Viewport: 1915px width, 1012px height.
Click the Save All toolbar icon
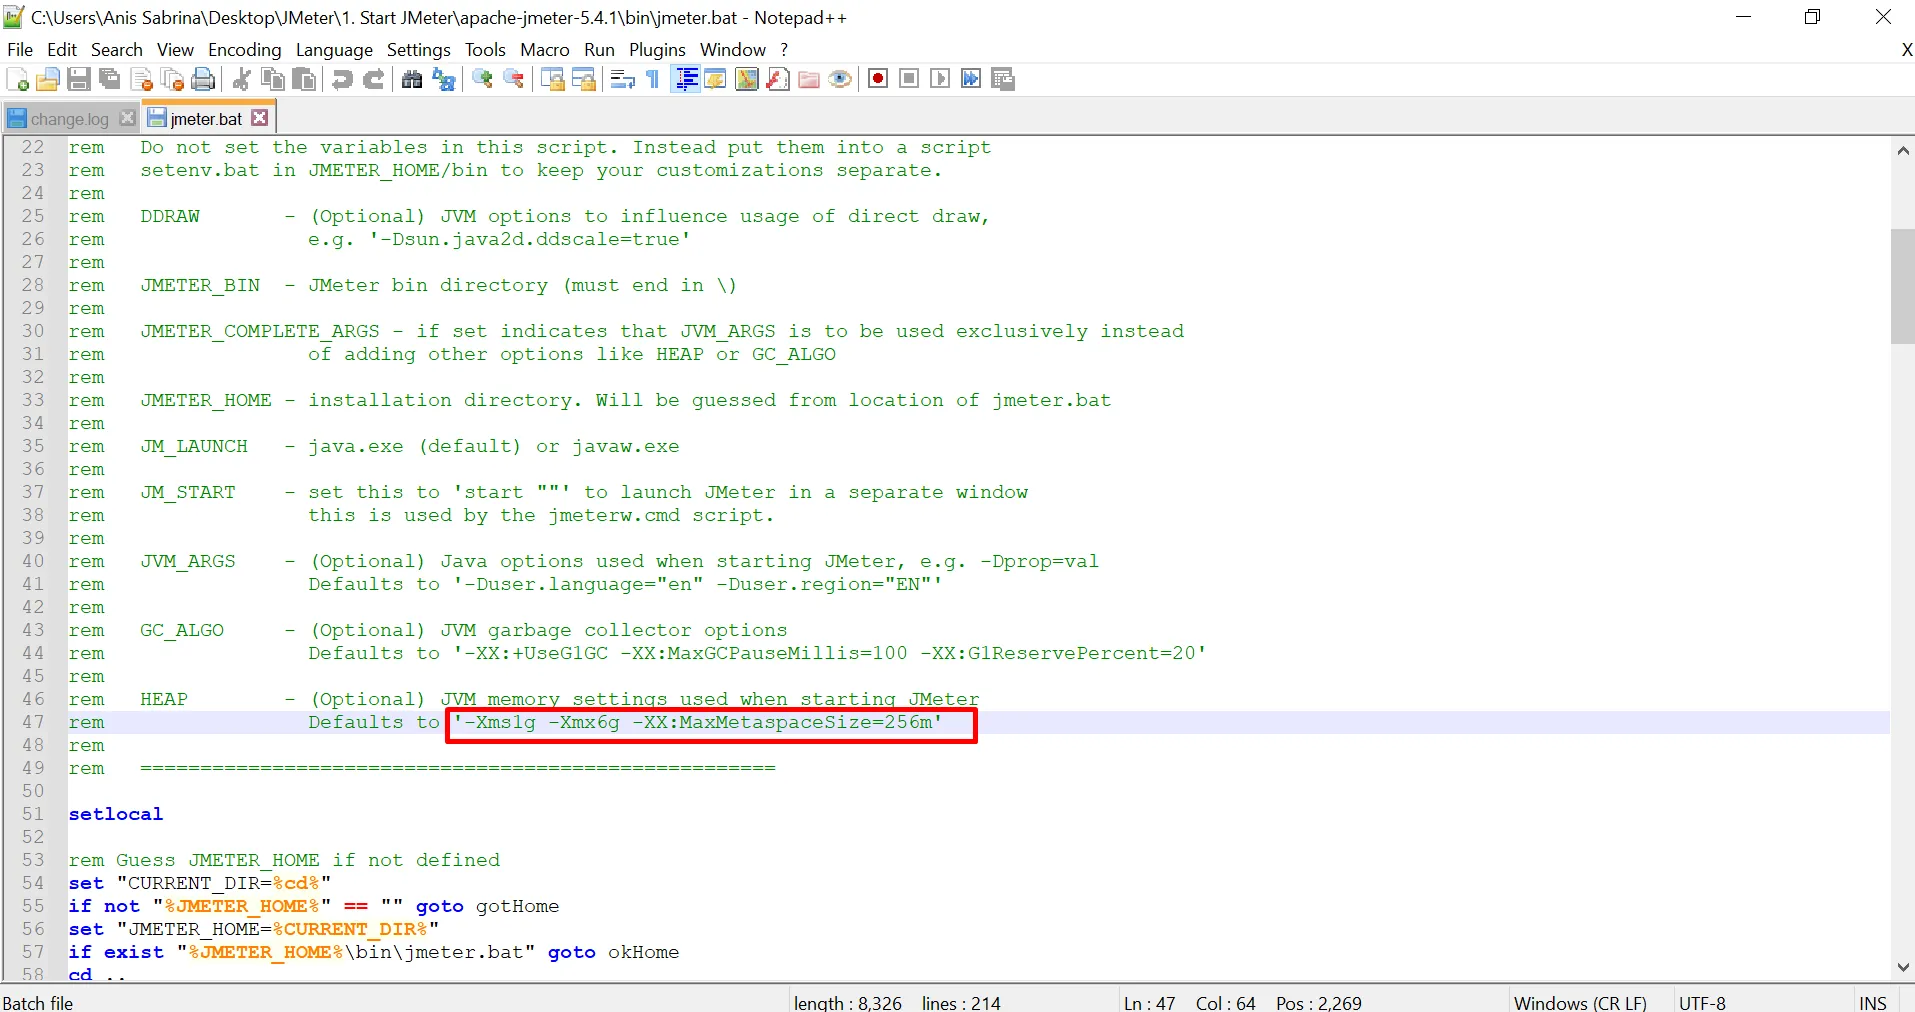tap(110, 79)
